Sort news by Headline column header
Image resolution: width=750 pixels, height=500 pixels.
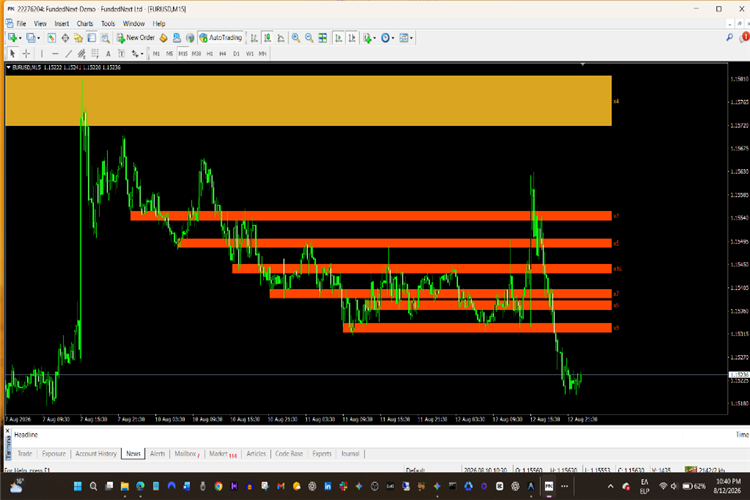pyautogui.click(x=26, y=434)
